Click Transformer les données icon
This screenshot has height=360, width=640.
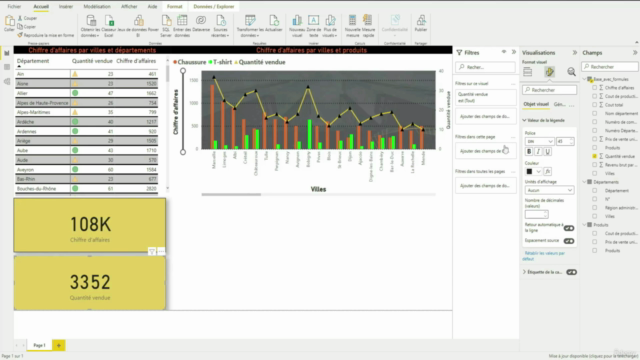click(250, 20)
